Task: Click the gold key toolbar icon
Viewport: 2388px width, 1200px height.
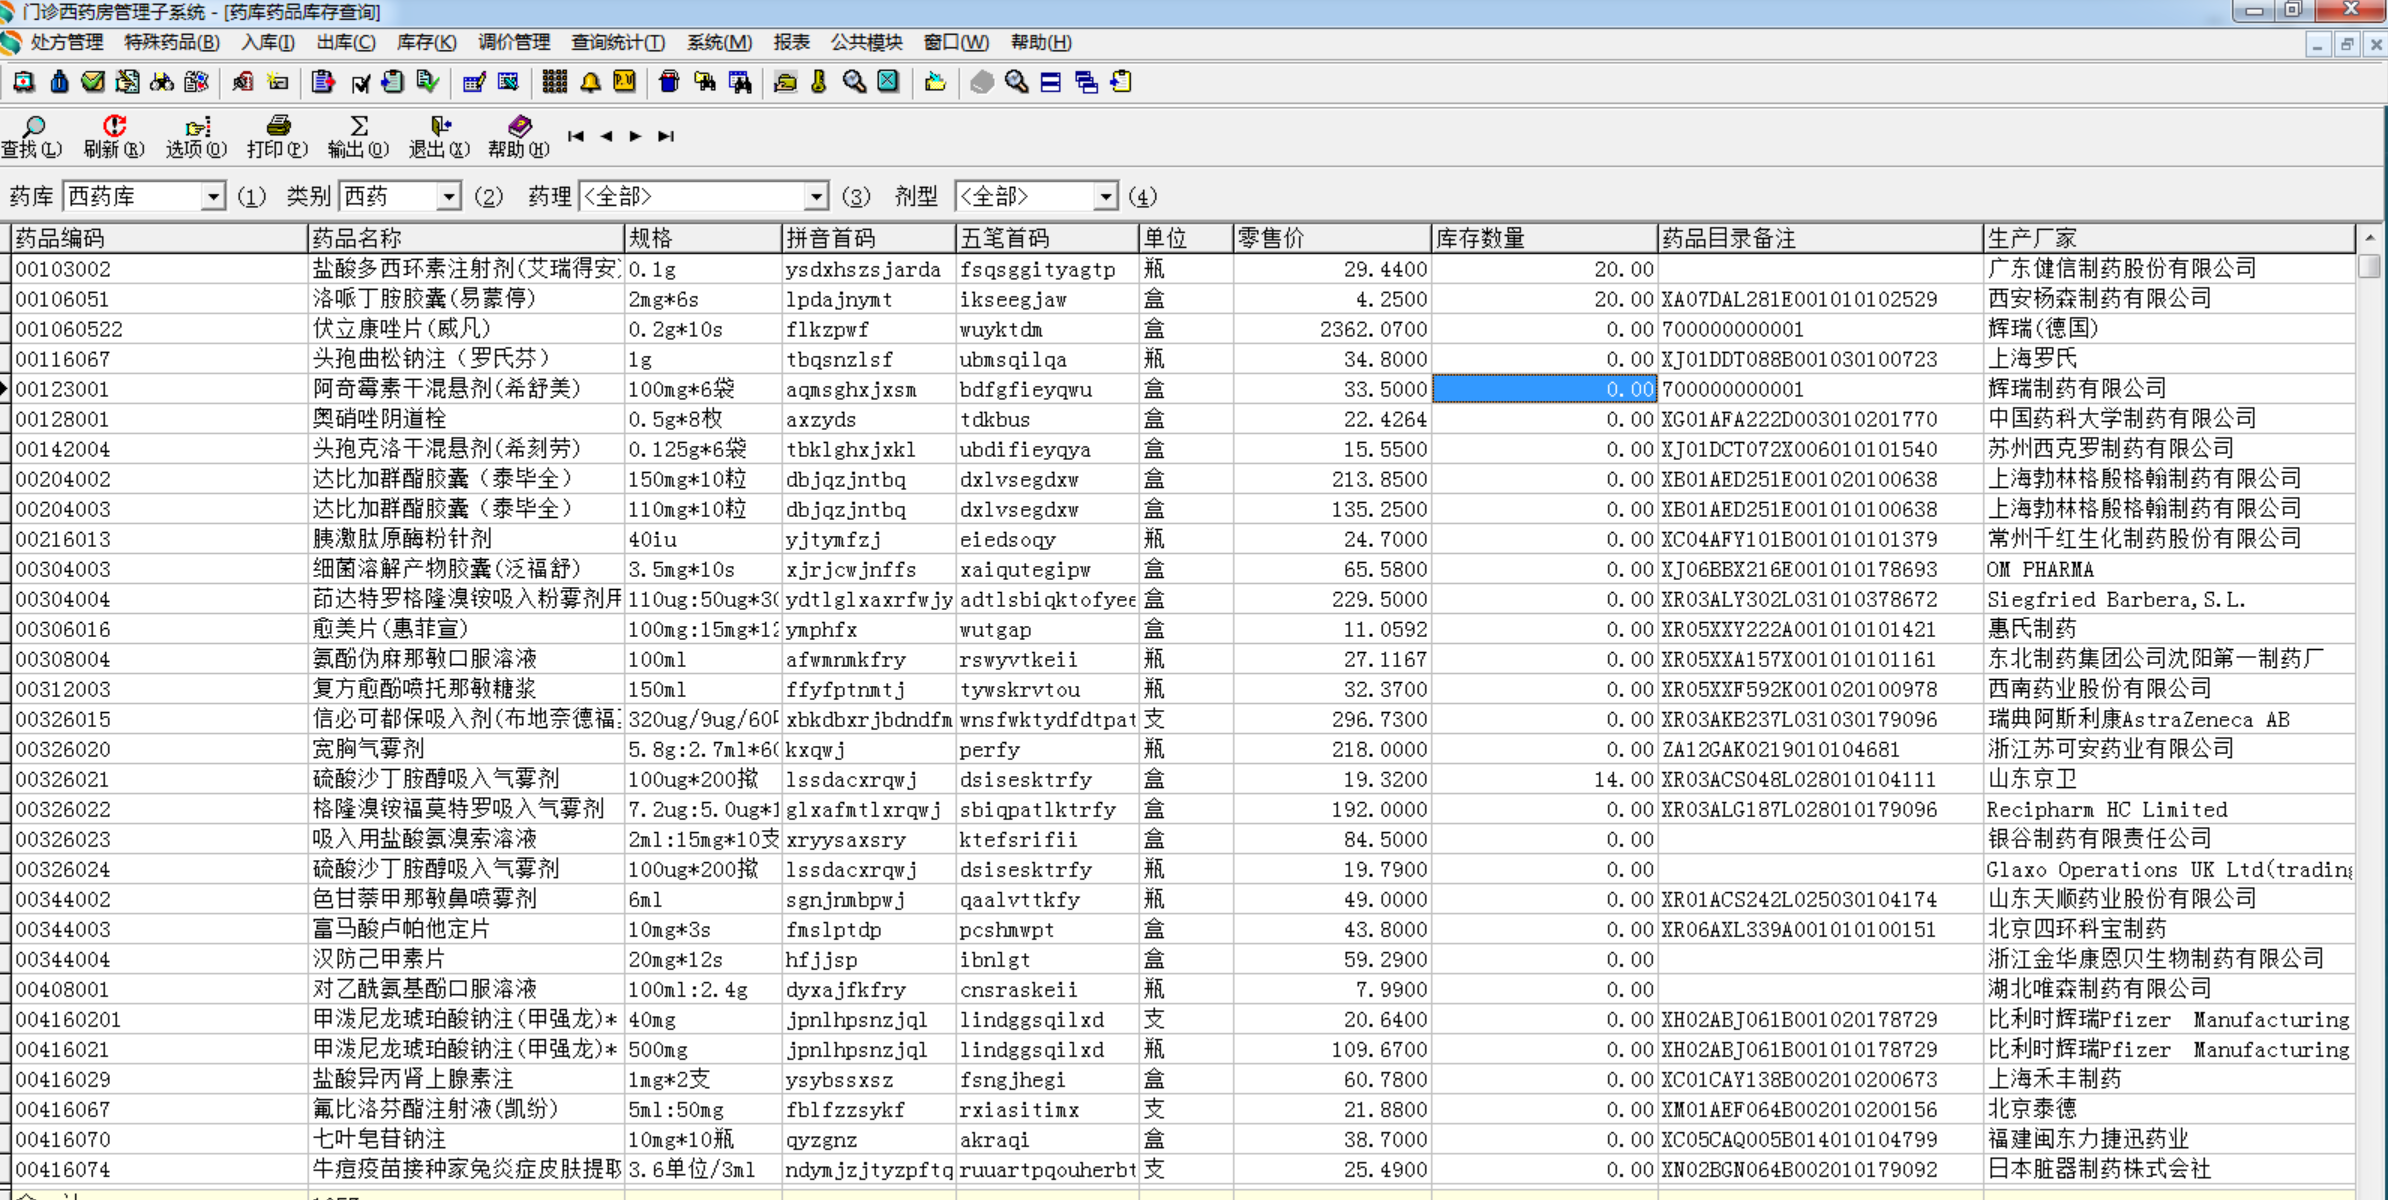Action: [x=819, y=82]
